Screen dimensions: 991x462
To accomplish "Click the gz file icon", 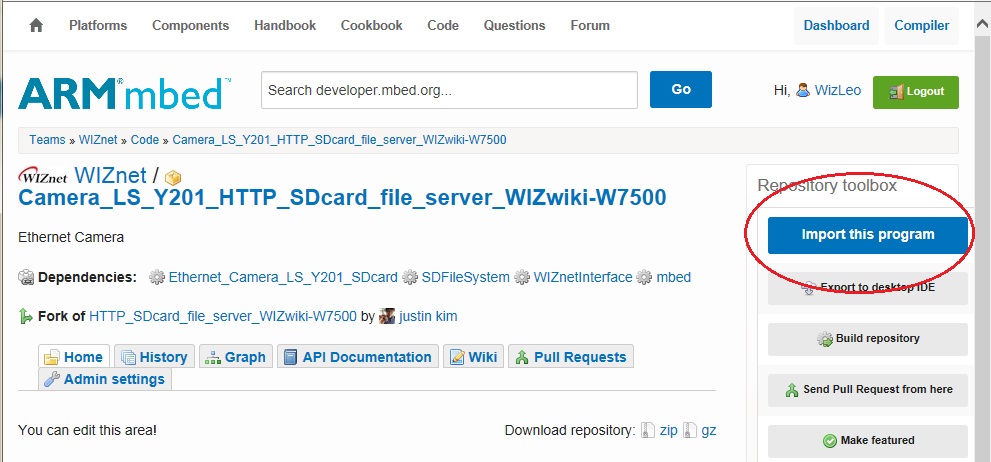I will [690, 430].
